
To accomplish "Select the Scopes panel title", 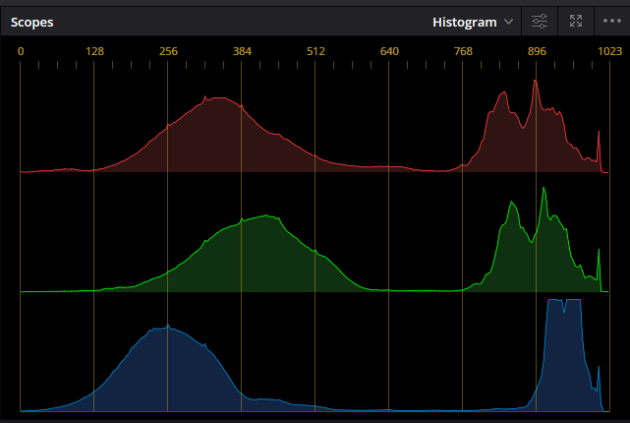I will tap(32, 21).
